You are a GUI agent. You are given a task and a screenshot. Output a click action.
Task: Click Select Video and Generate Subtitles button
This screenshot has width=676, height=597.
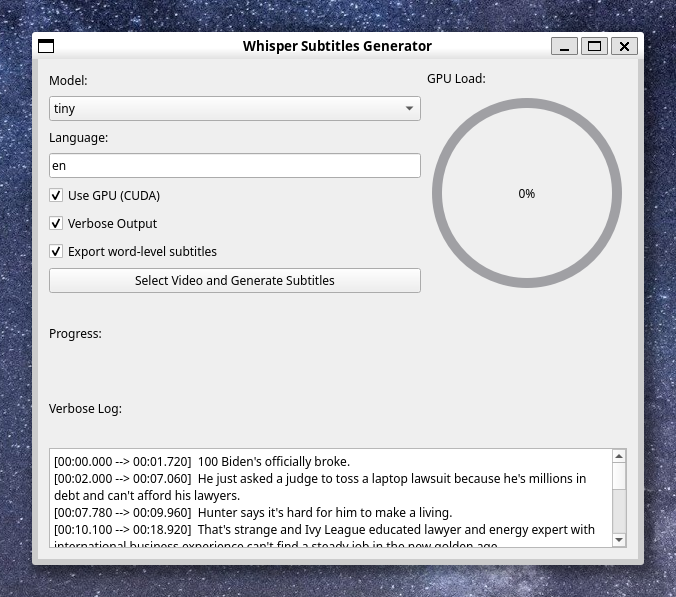click(x=235, y=281)
